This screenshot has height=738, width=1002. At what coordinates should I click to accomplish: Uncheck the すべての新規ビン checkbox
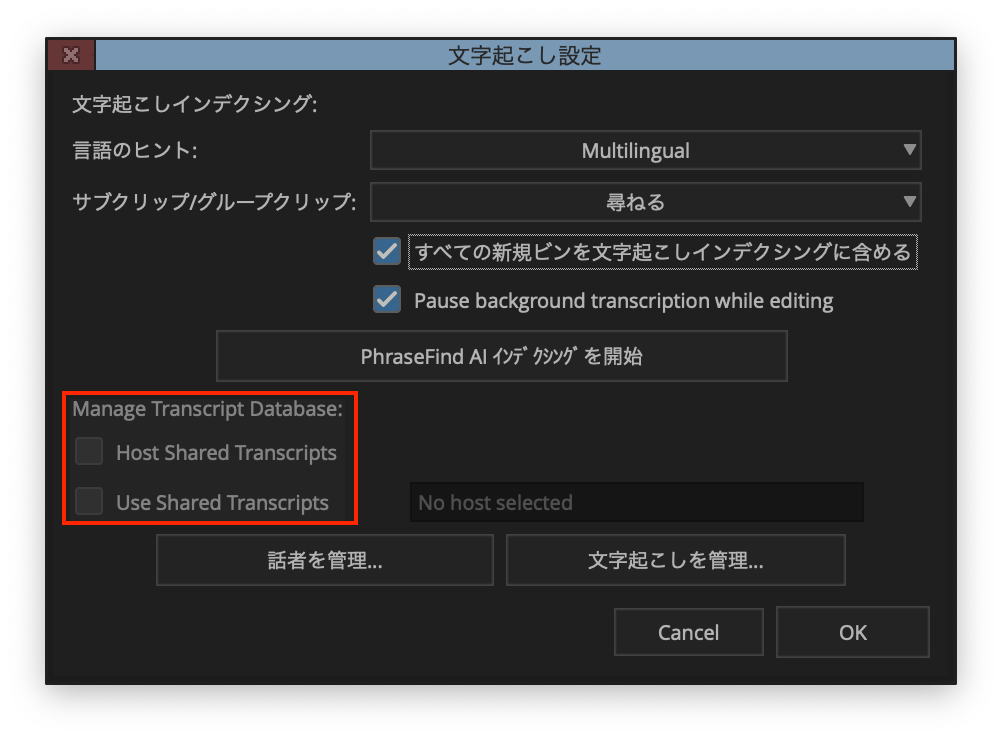coord(387,252)
